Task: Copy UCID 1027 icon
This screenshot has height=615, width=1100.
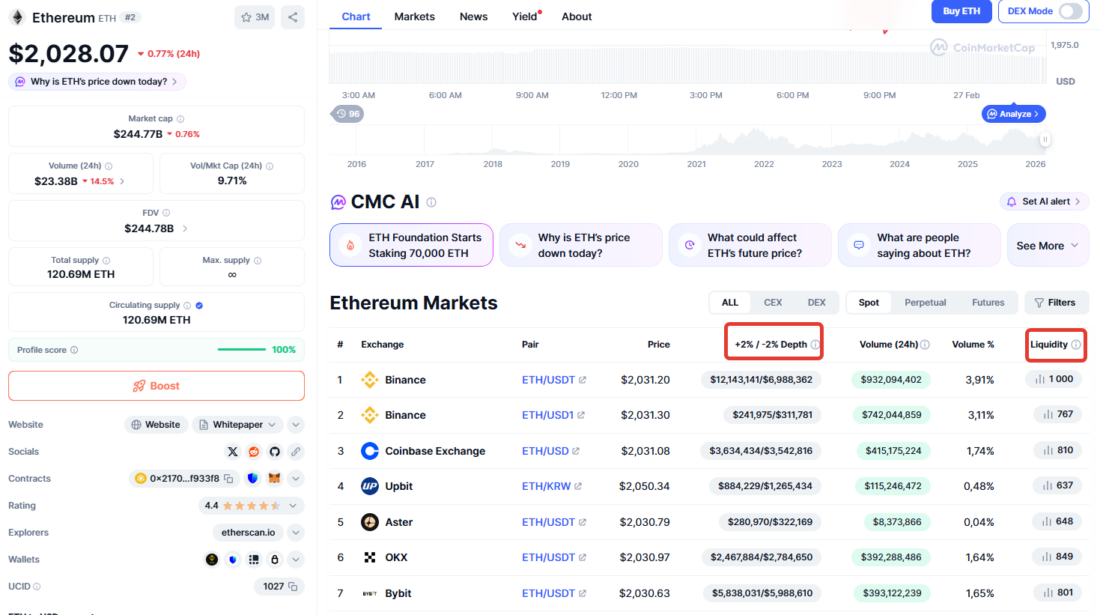Action: [x=293, y=586]
